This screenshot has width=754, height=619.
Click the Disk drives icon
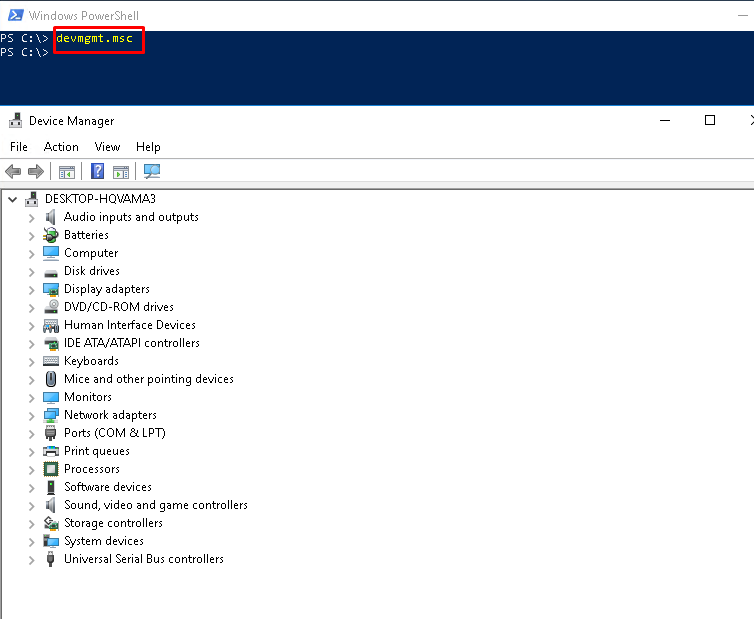(50, 273)
